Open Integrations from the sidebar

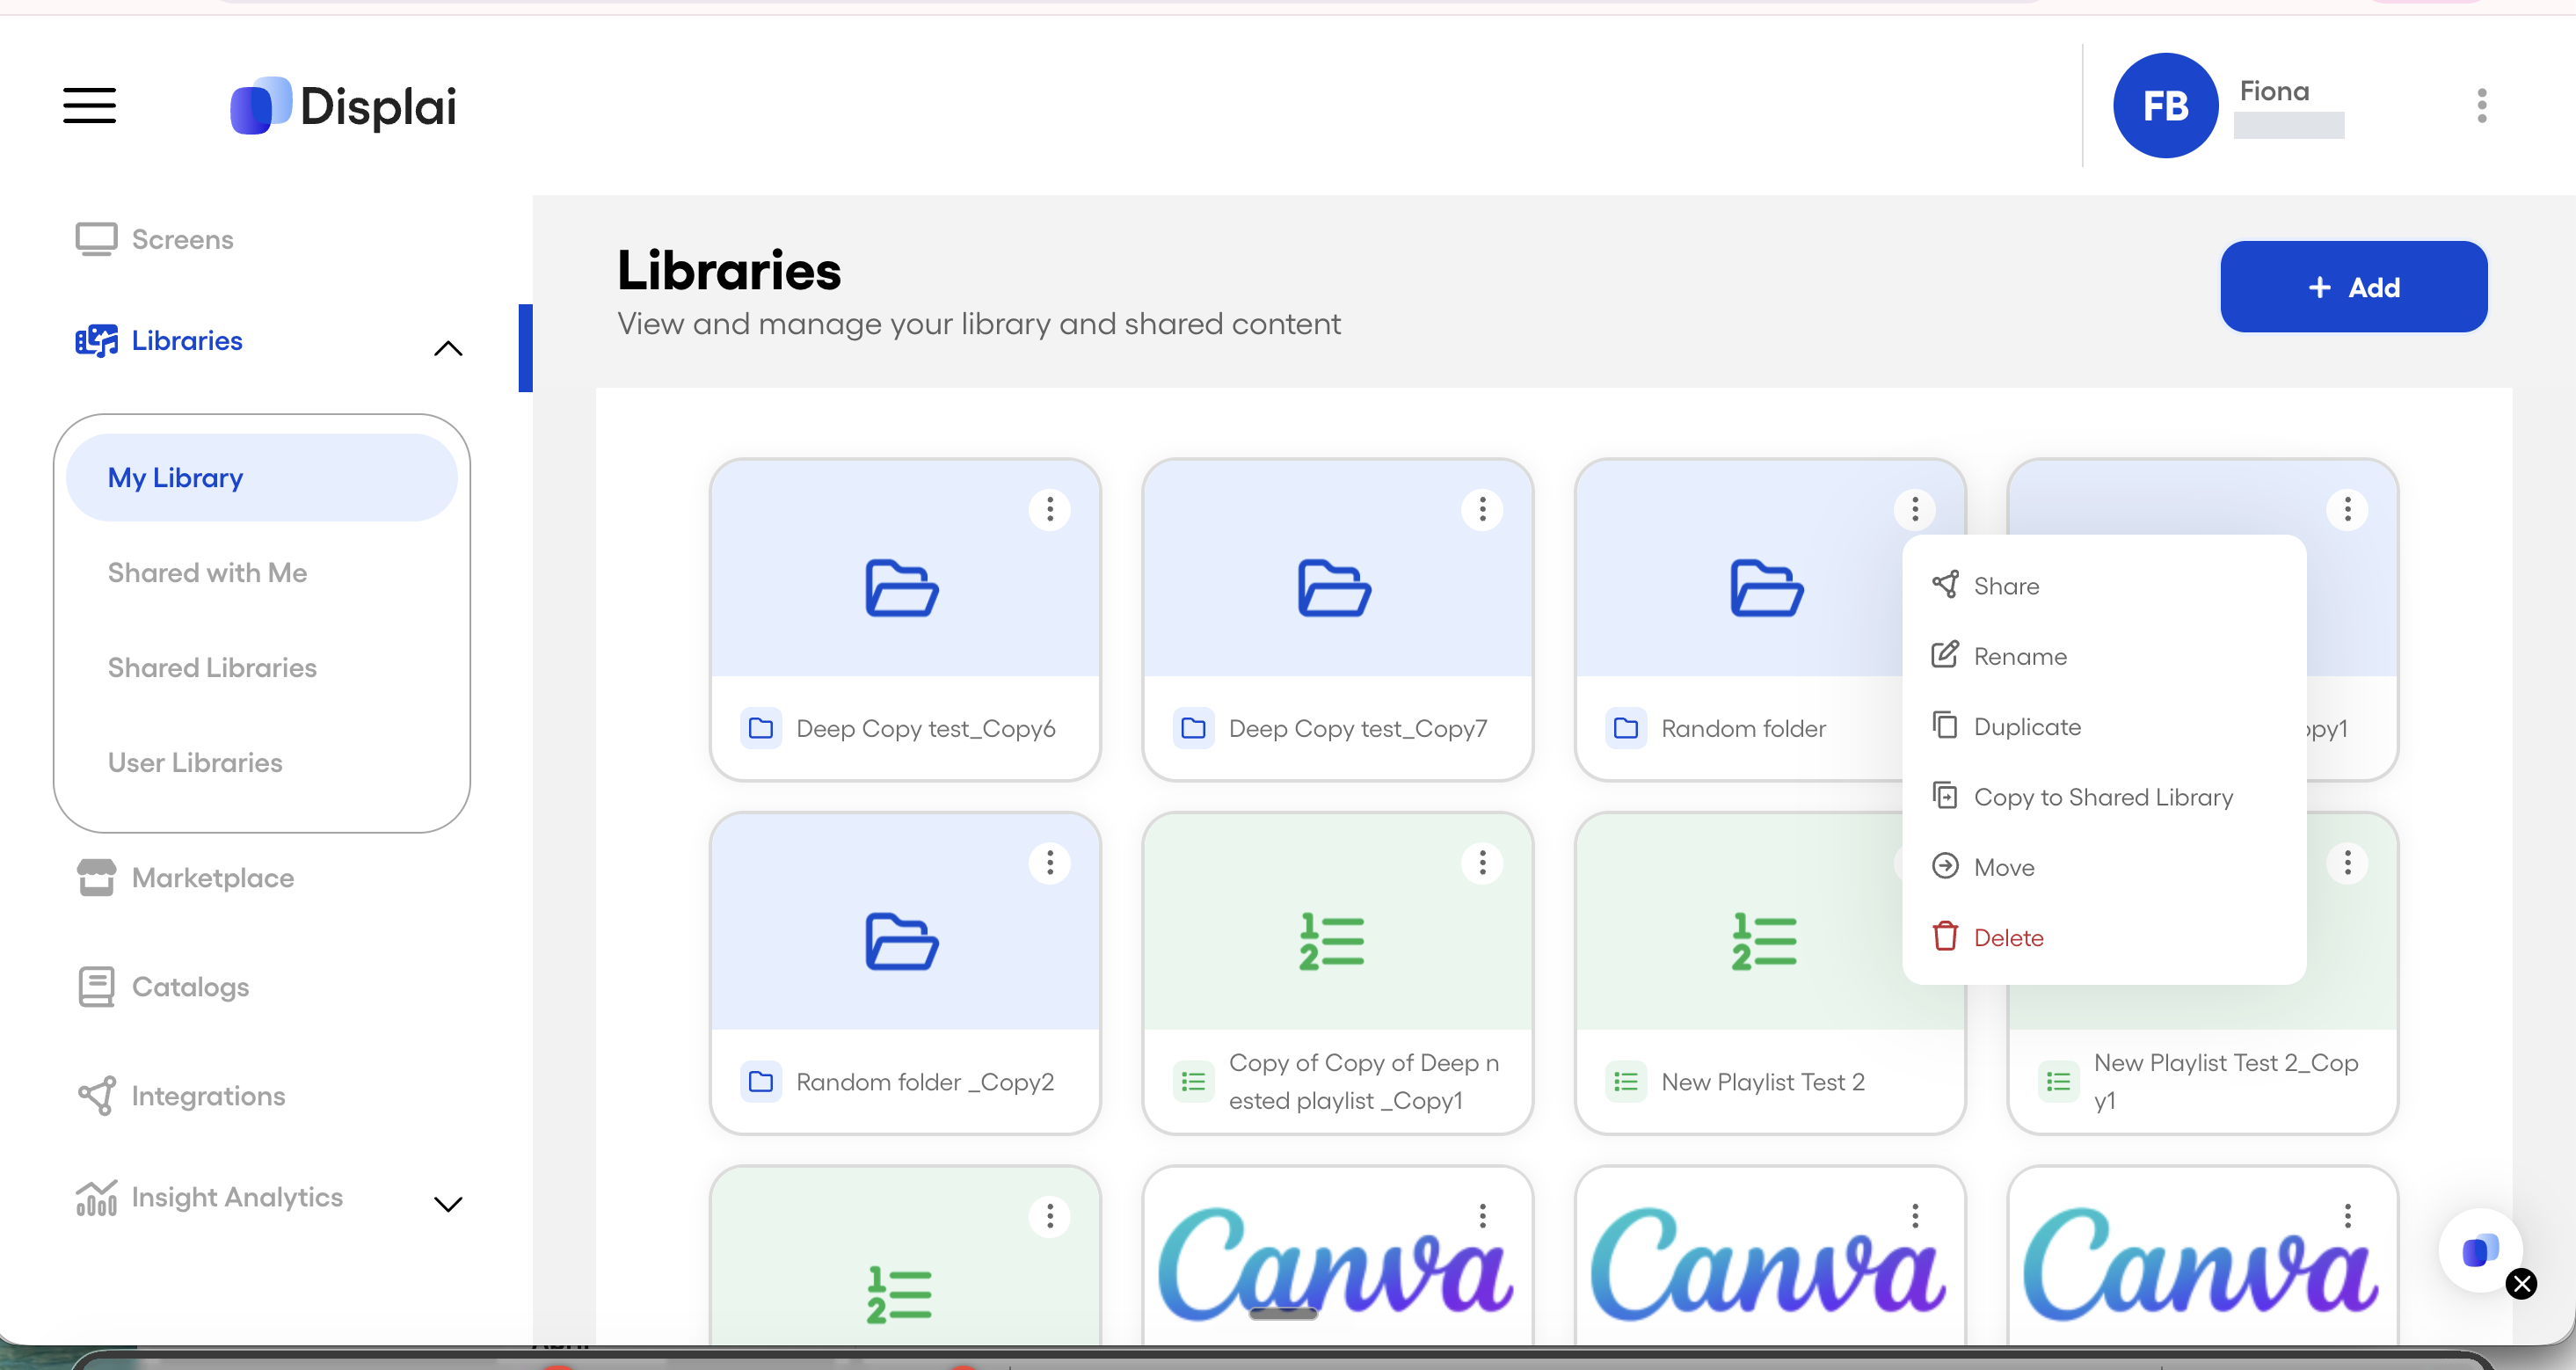[181, 1096]
